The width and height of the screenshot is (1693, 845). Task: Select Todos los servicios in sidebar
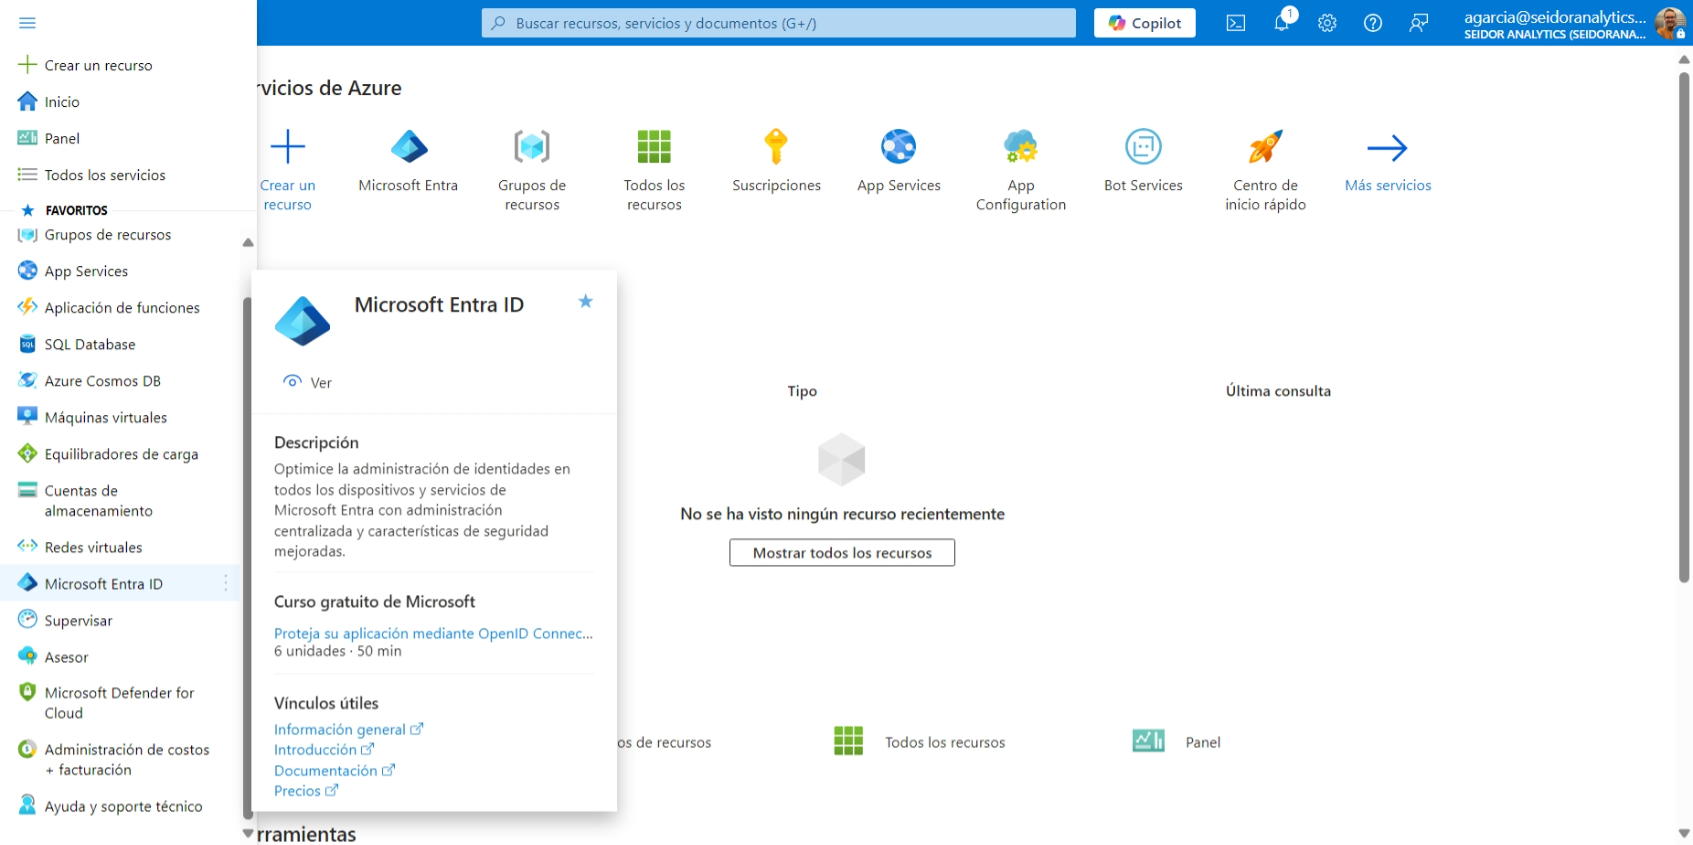pos(104,175)
